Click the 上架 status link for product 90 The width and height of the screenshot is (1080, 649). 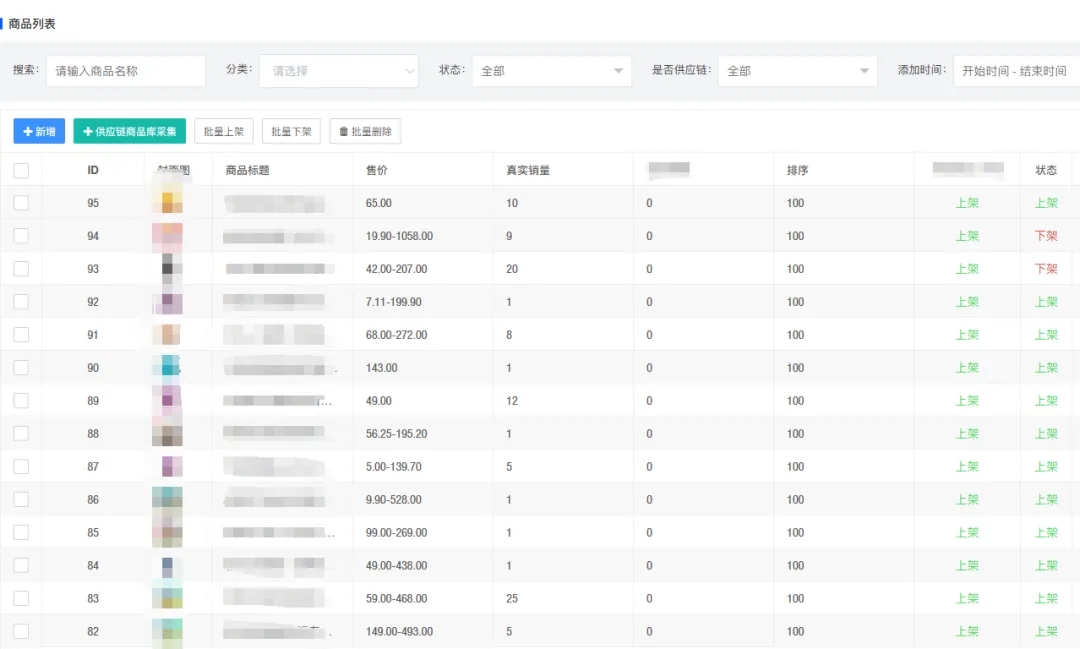[1046, 367]
